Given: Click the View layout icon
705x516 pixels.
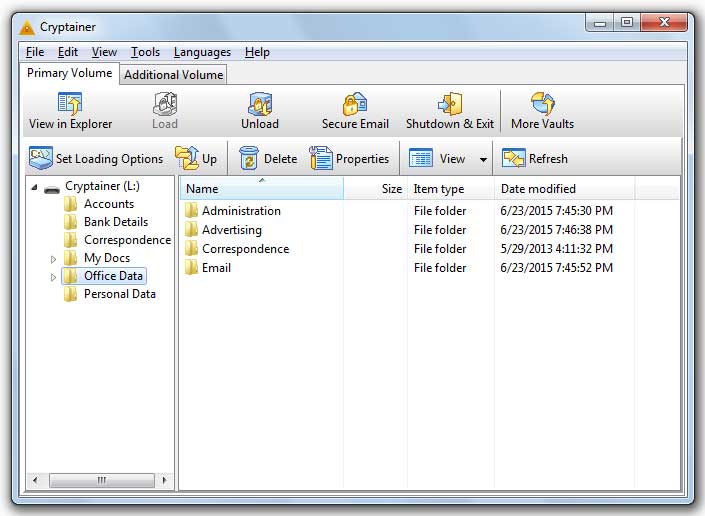Looking at the screenshot, I should point(421,158).
